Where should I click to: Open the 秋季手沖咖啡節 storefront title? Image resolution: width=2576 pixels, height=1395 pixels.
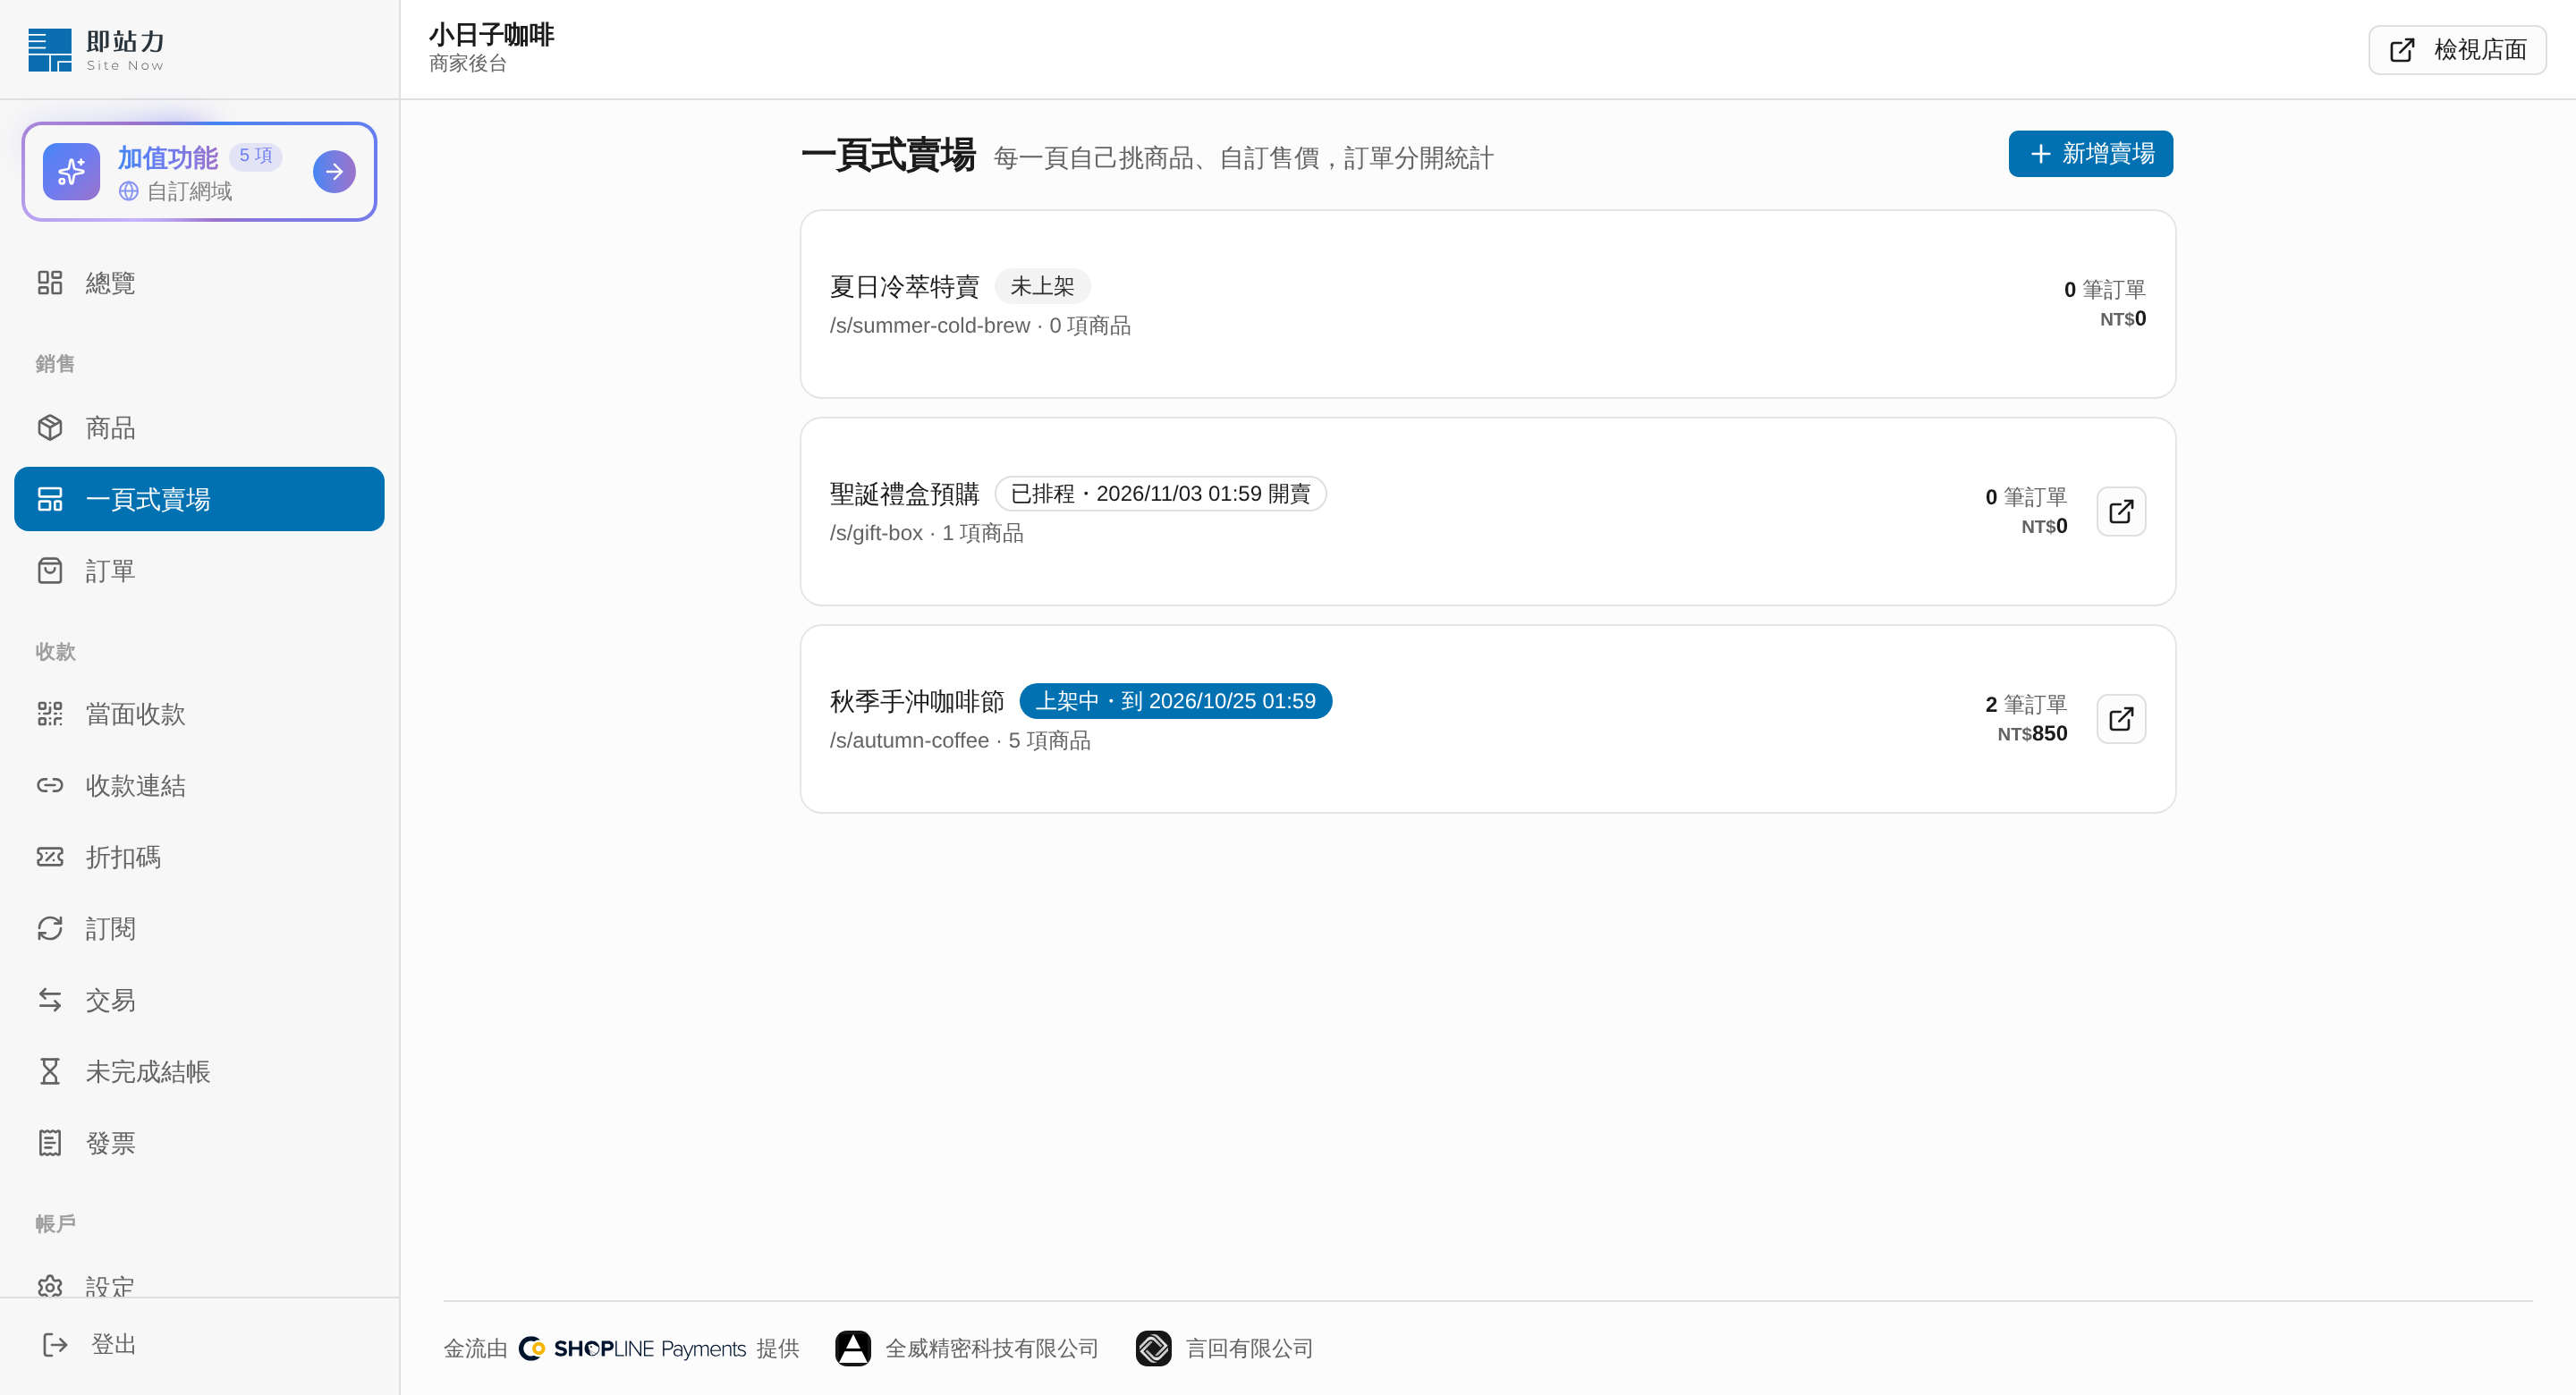pos(916,701)
